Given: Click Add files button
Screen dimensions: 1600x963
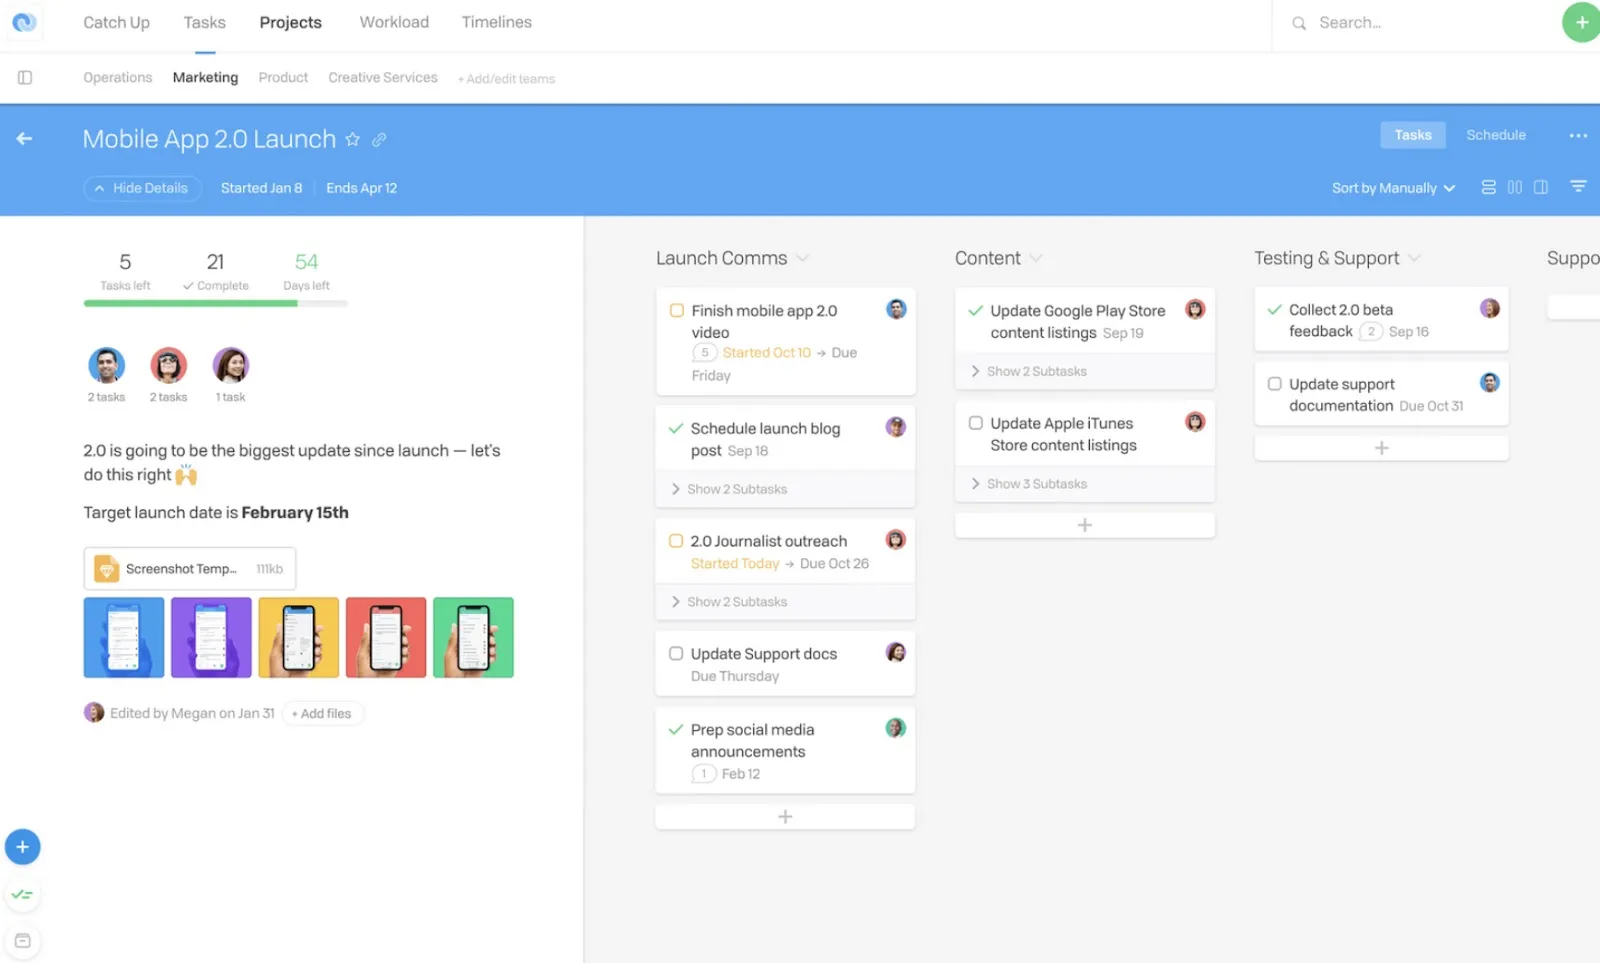Looking at the screenshot, I should (322, 713).
